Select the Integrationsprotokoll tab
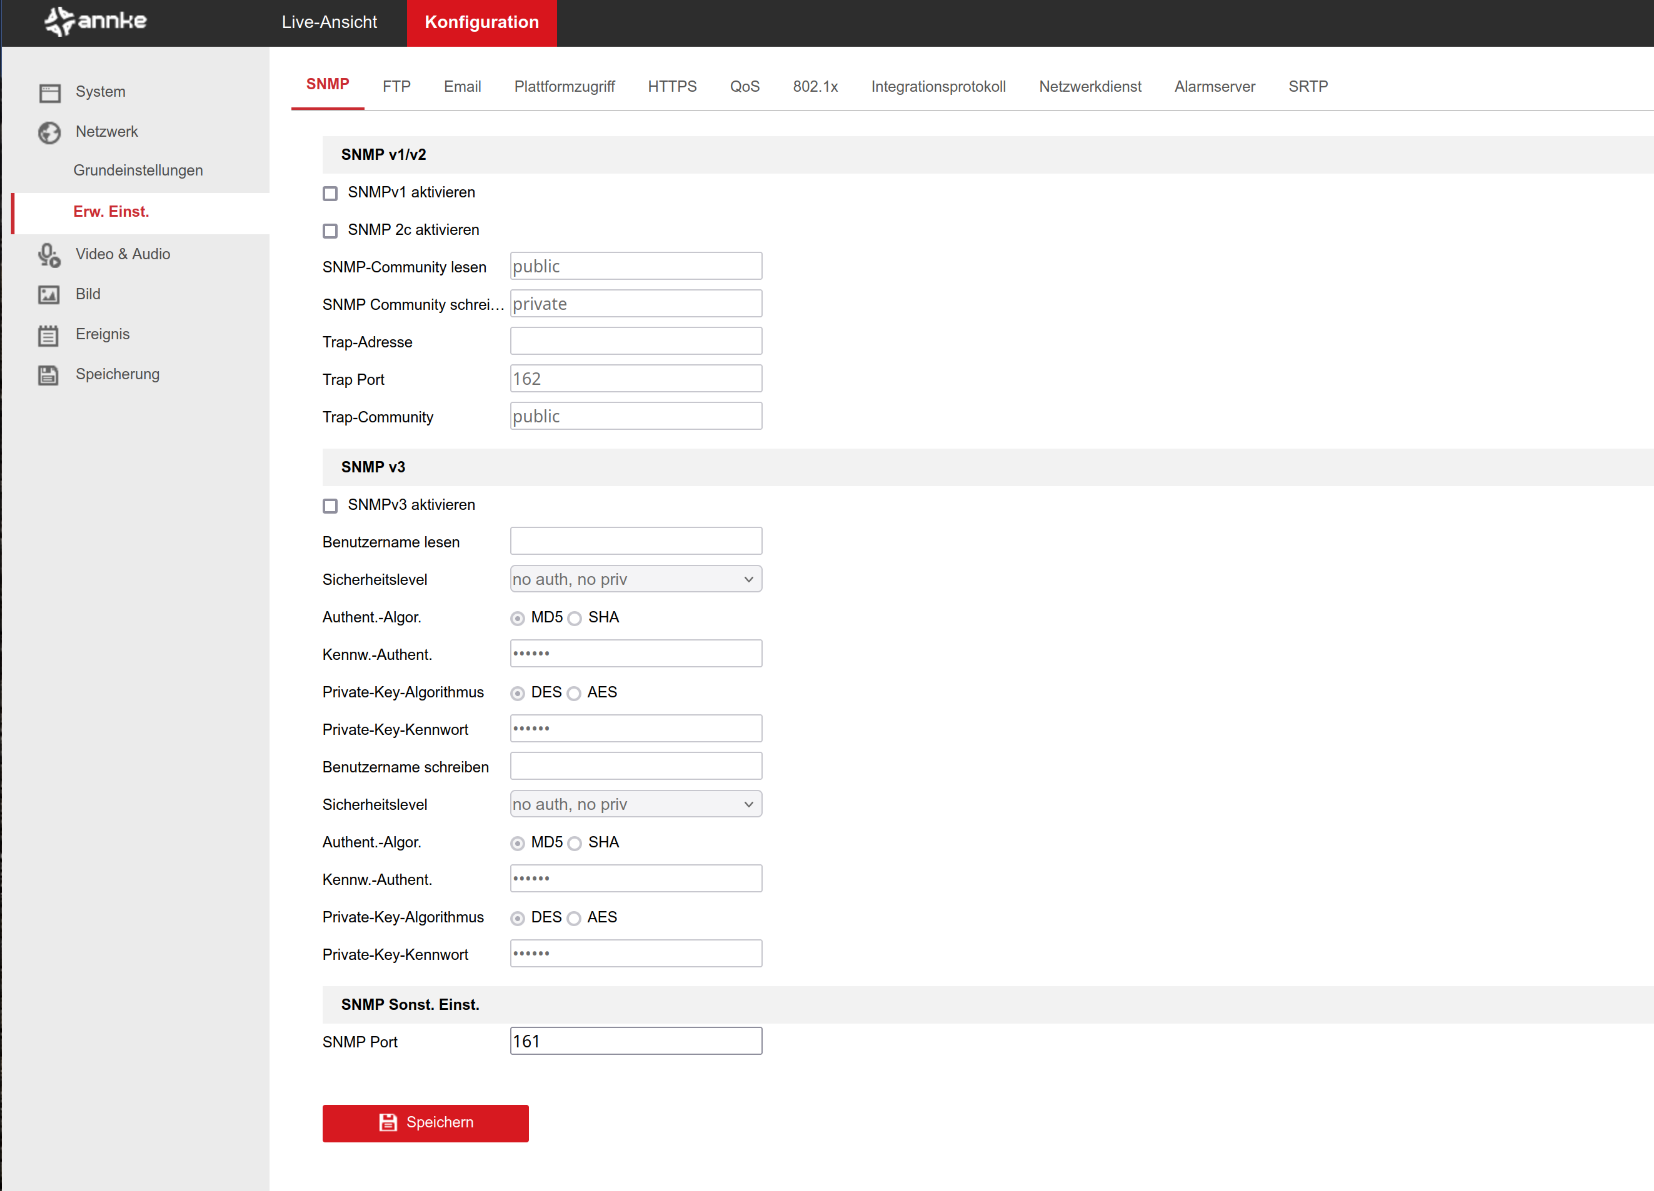The height and width of the screenshot is (1191, 1654). pos(938,87)
